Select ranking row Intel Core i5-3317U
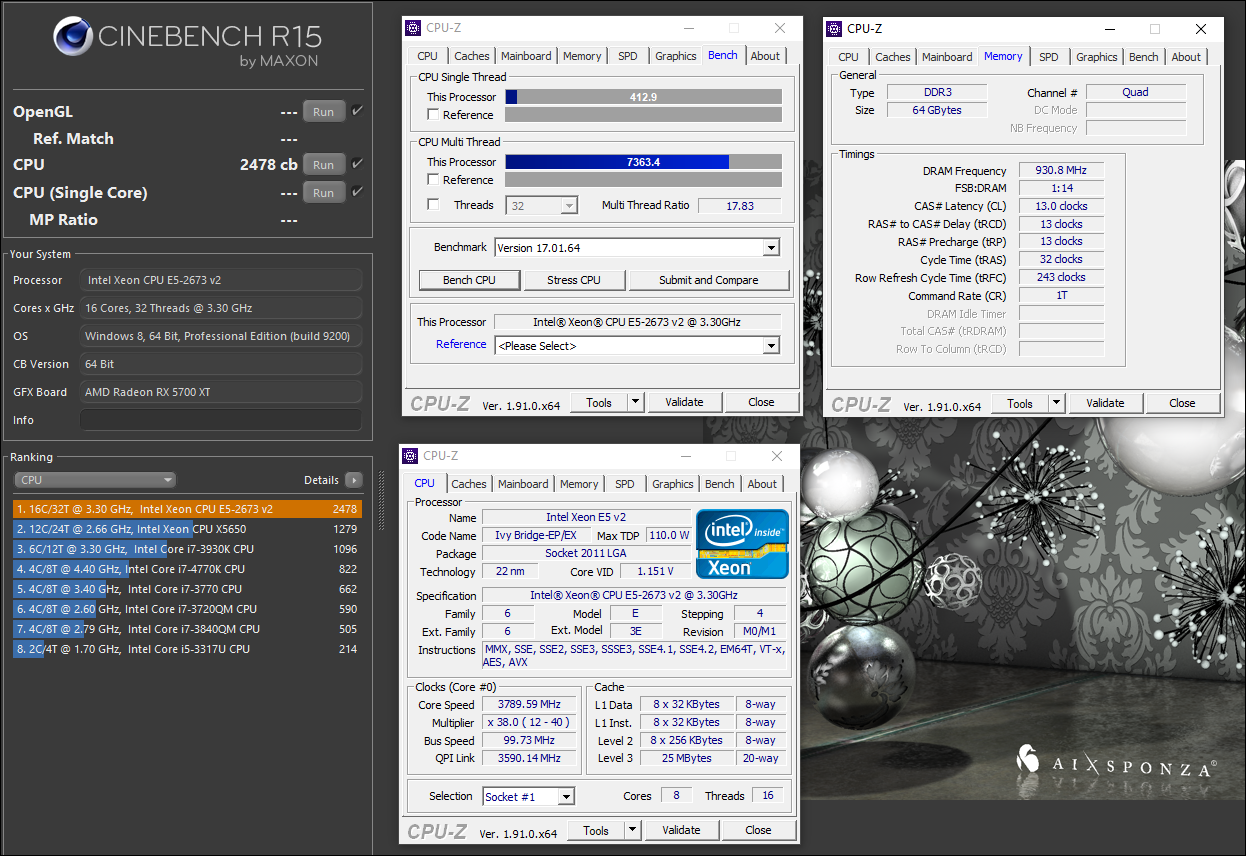Screen dimensions: 1246x856 [x=187, y=649]
